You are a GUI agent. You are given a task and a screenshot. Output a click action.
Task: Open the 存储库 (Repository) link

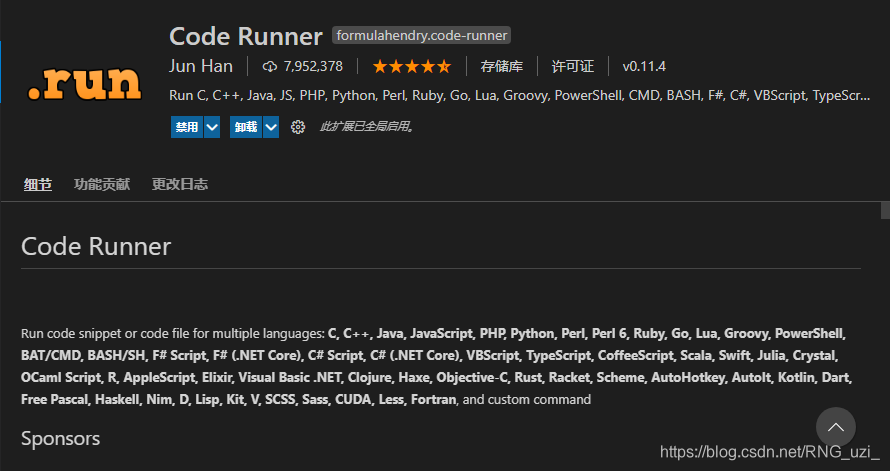pos(501,66)
